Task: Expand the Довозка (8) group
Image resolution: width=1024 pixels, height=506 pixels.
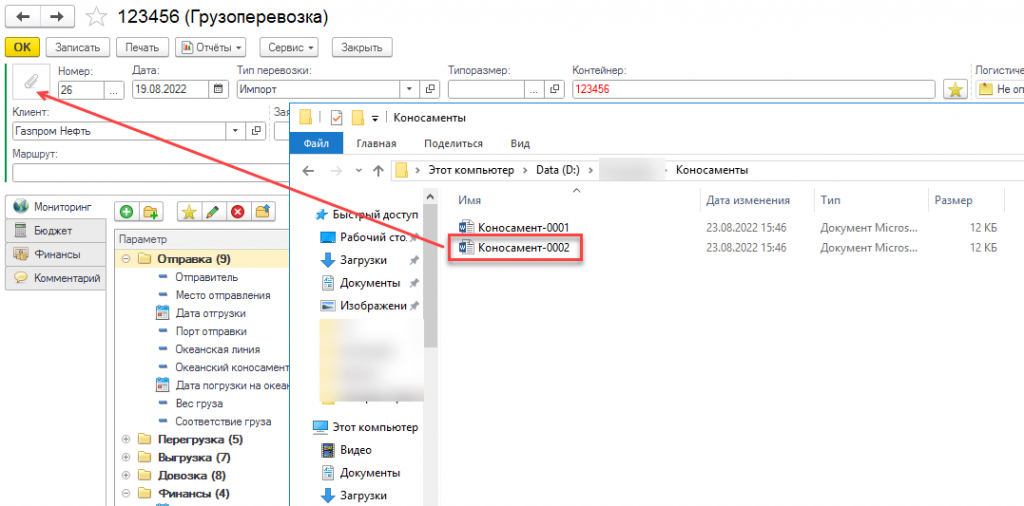Action: pos(126,475)
